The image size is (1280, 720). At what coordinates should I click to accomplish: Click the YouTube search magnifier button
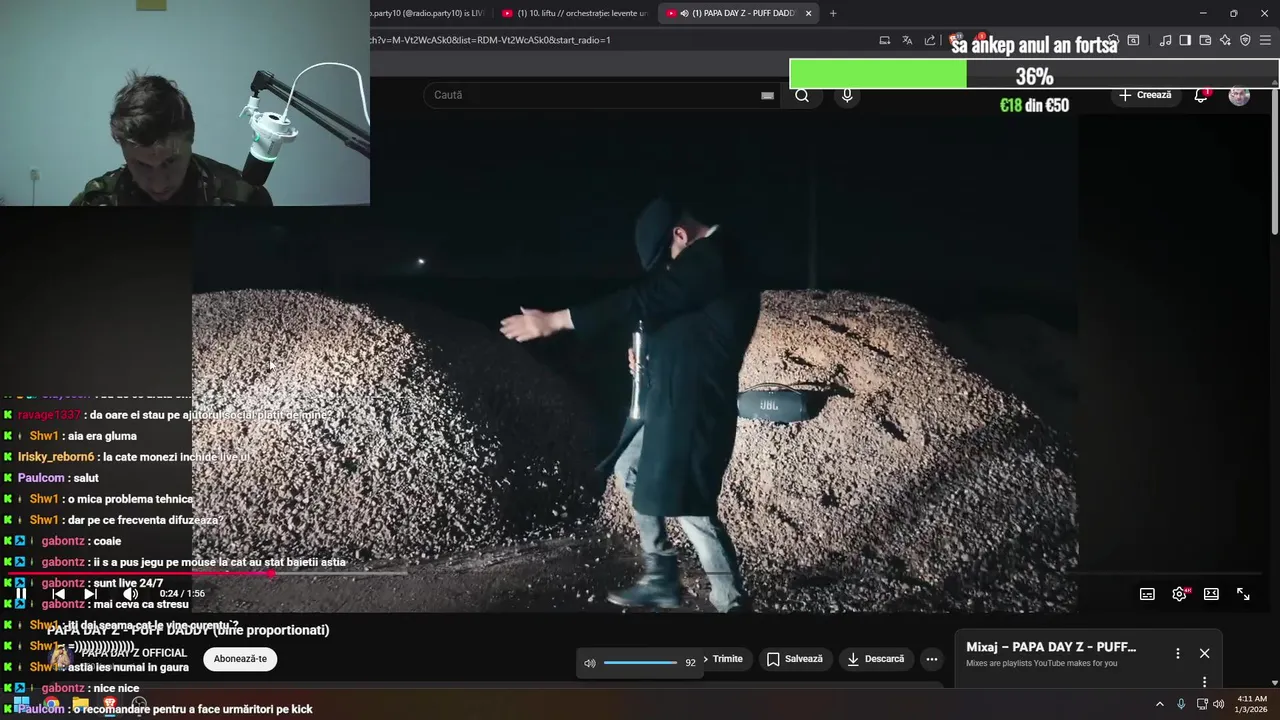point(802,95)
